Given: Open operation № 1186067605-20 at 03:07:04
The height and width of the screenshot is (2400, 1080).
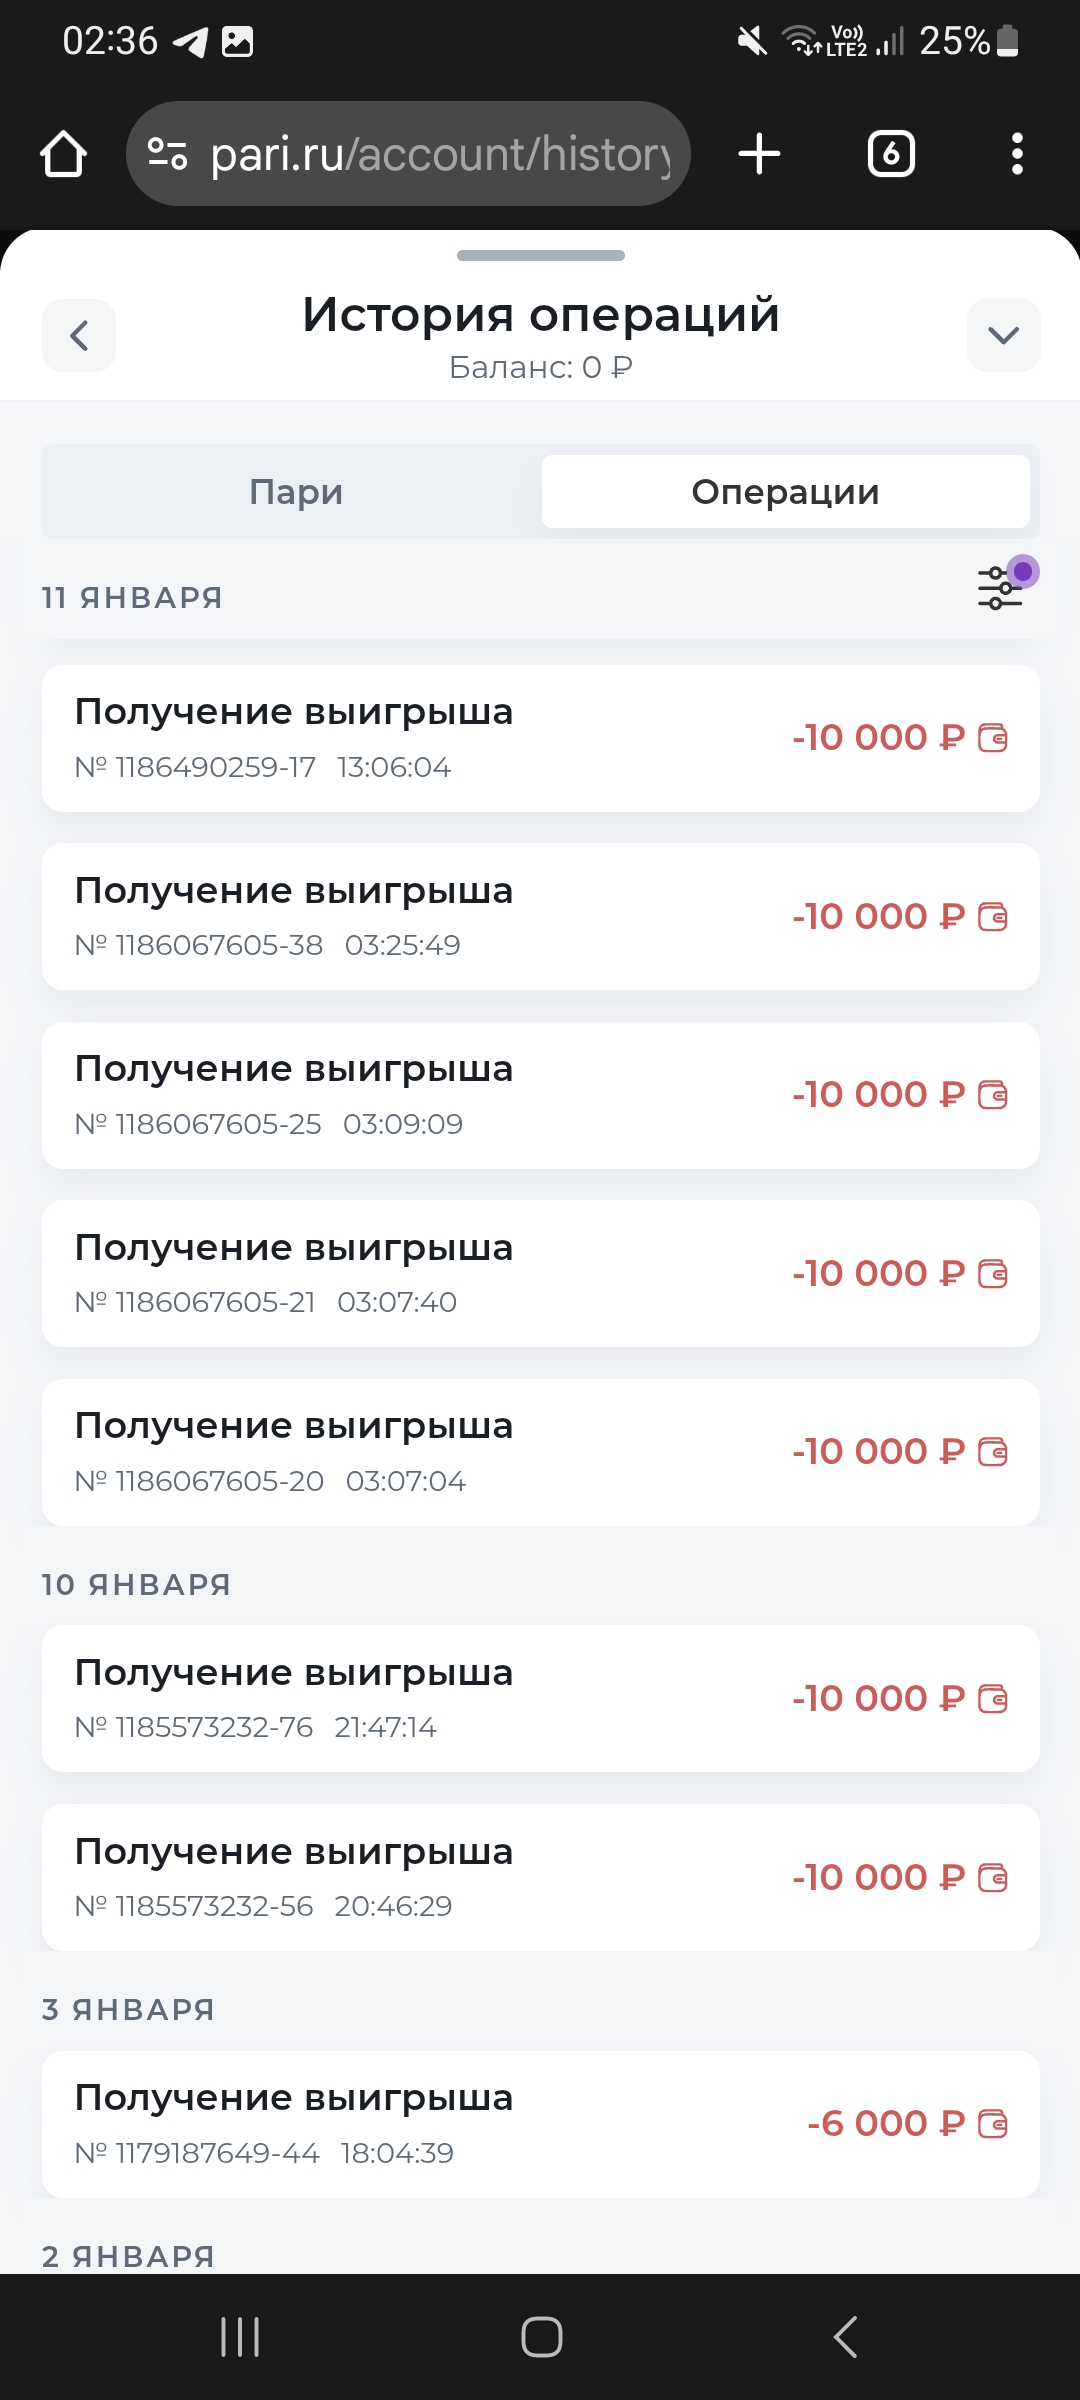Looking at the screenshot, I should [540, 1452].
